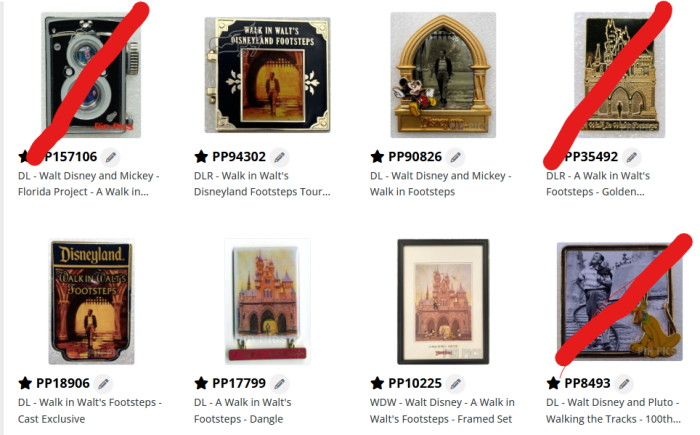Click the pencil edit icon beside PP17799
The image size is (700, 435).
tap(279, 384)
